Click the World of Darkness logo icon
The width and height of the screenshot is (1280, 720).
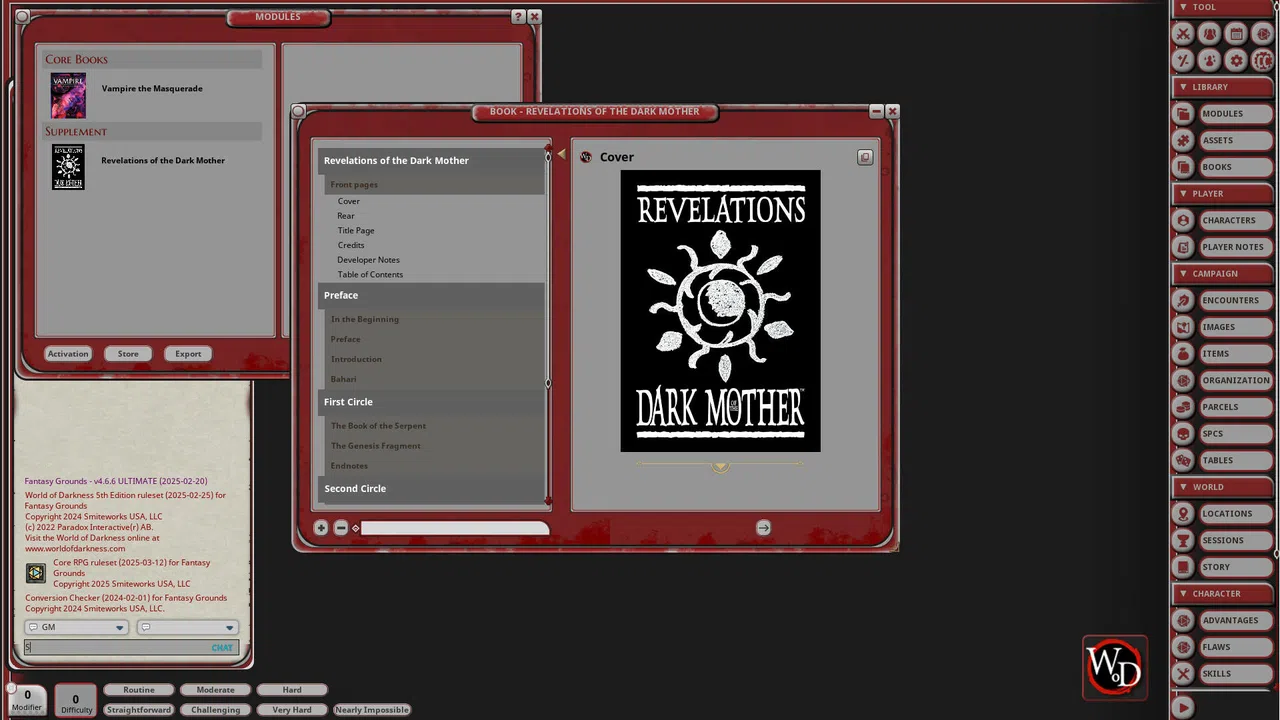(1114, 667)
